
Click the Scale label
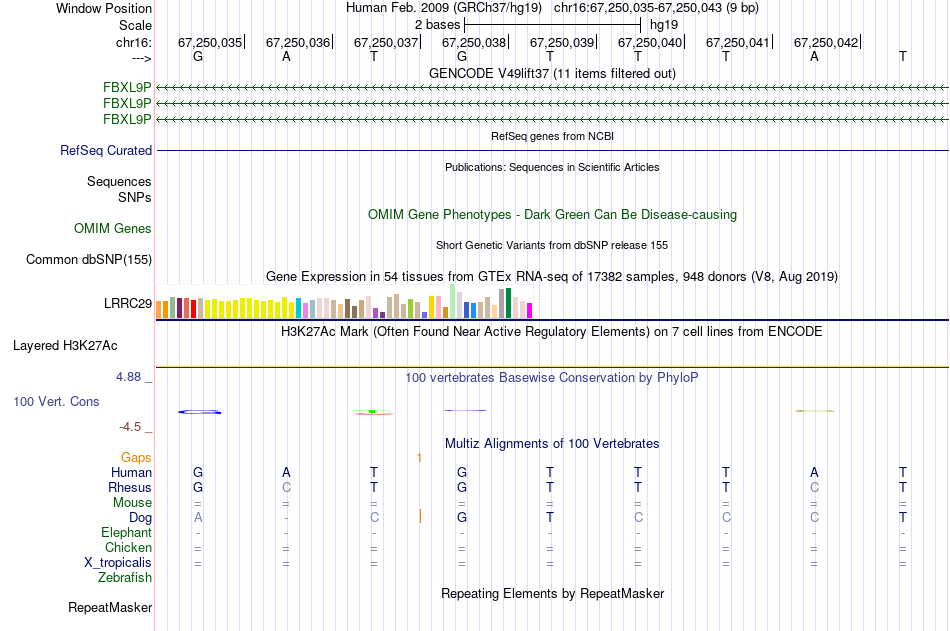[135, 25]
